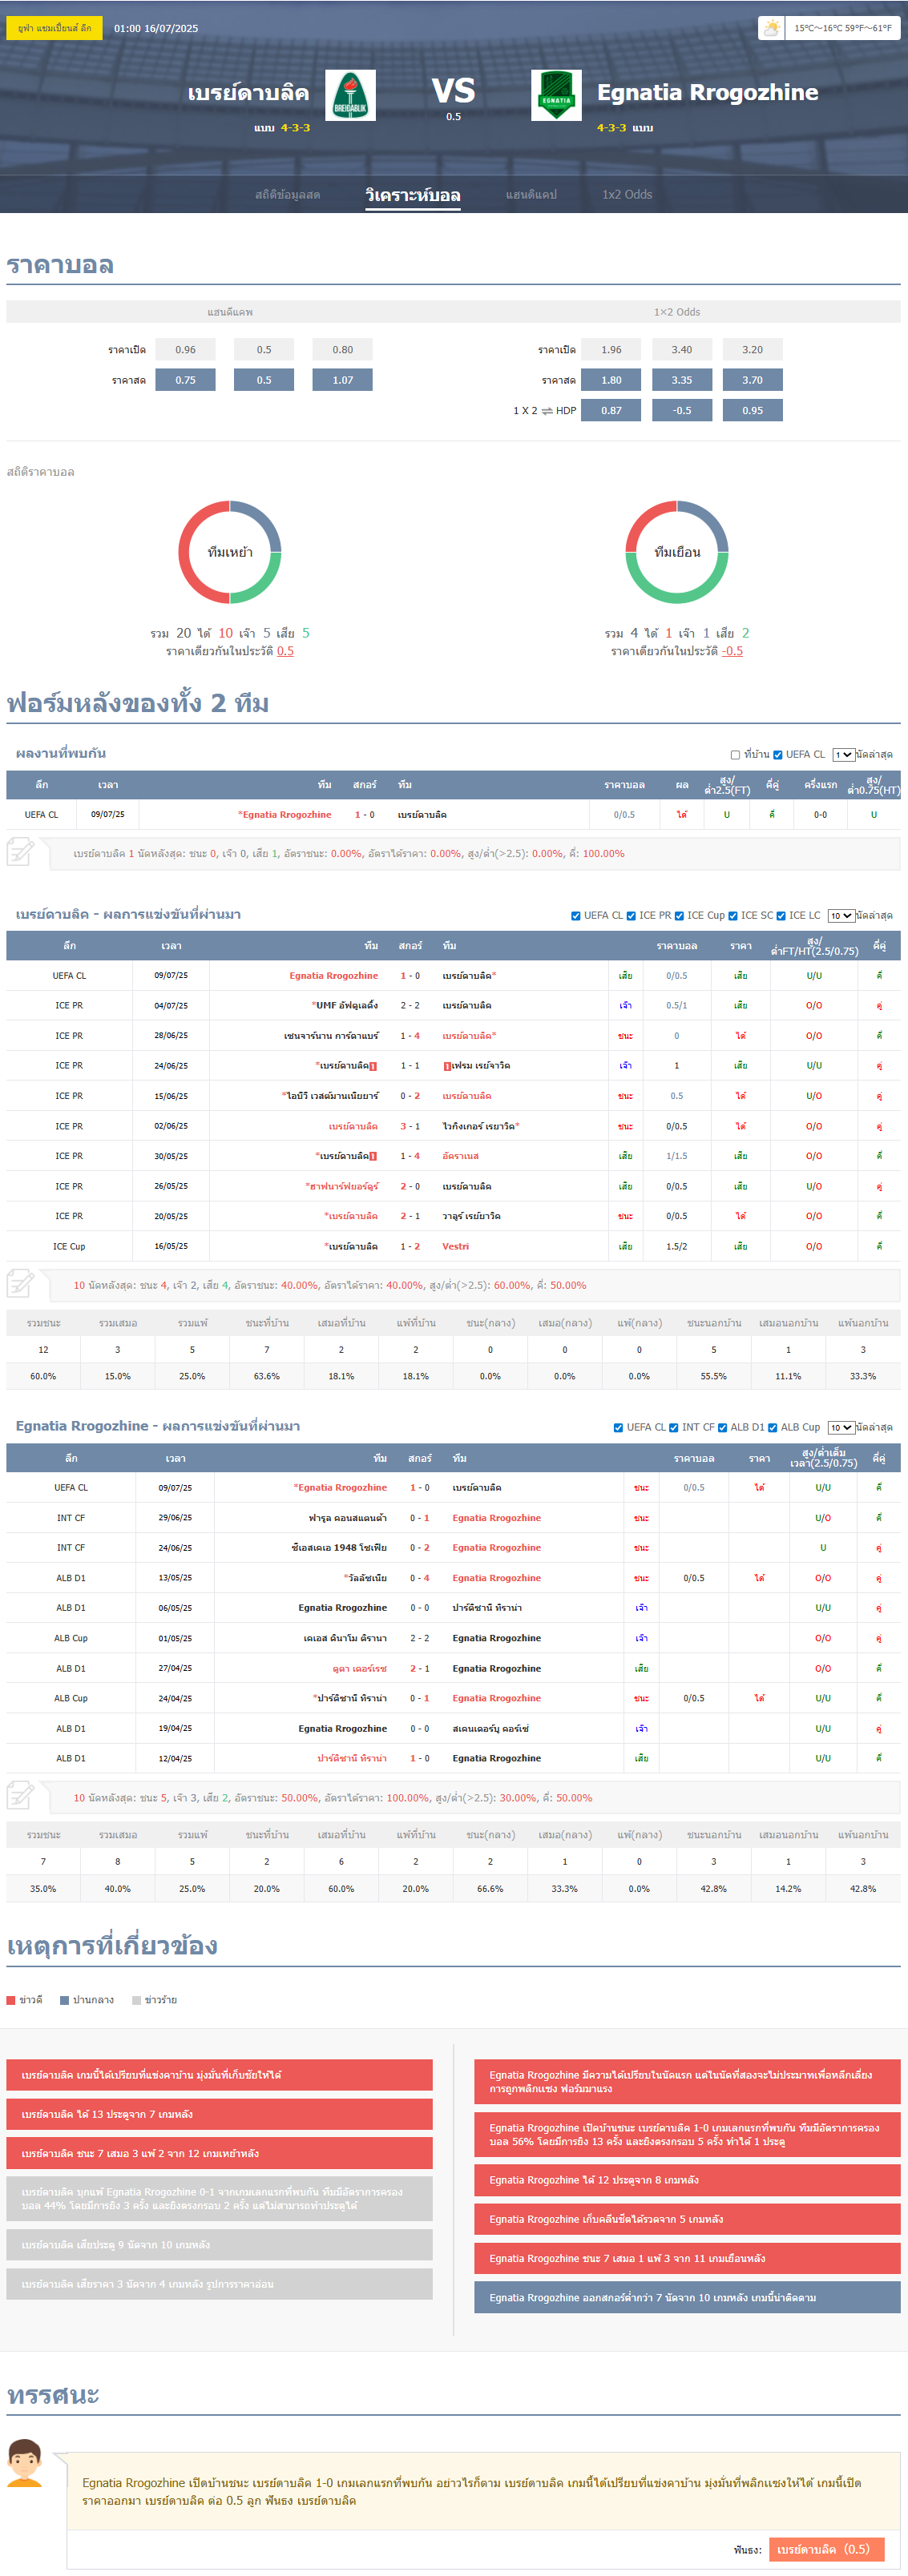Toggle the home-only checkbox in head-to-head
The height and width of the screenshot is (2576, 908).
coord(735,755)
